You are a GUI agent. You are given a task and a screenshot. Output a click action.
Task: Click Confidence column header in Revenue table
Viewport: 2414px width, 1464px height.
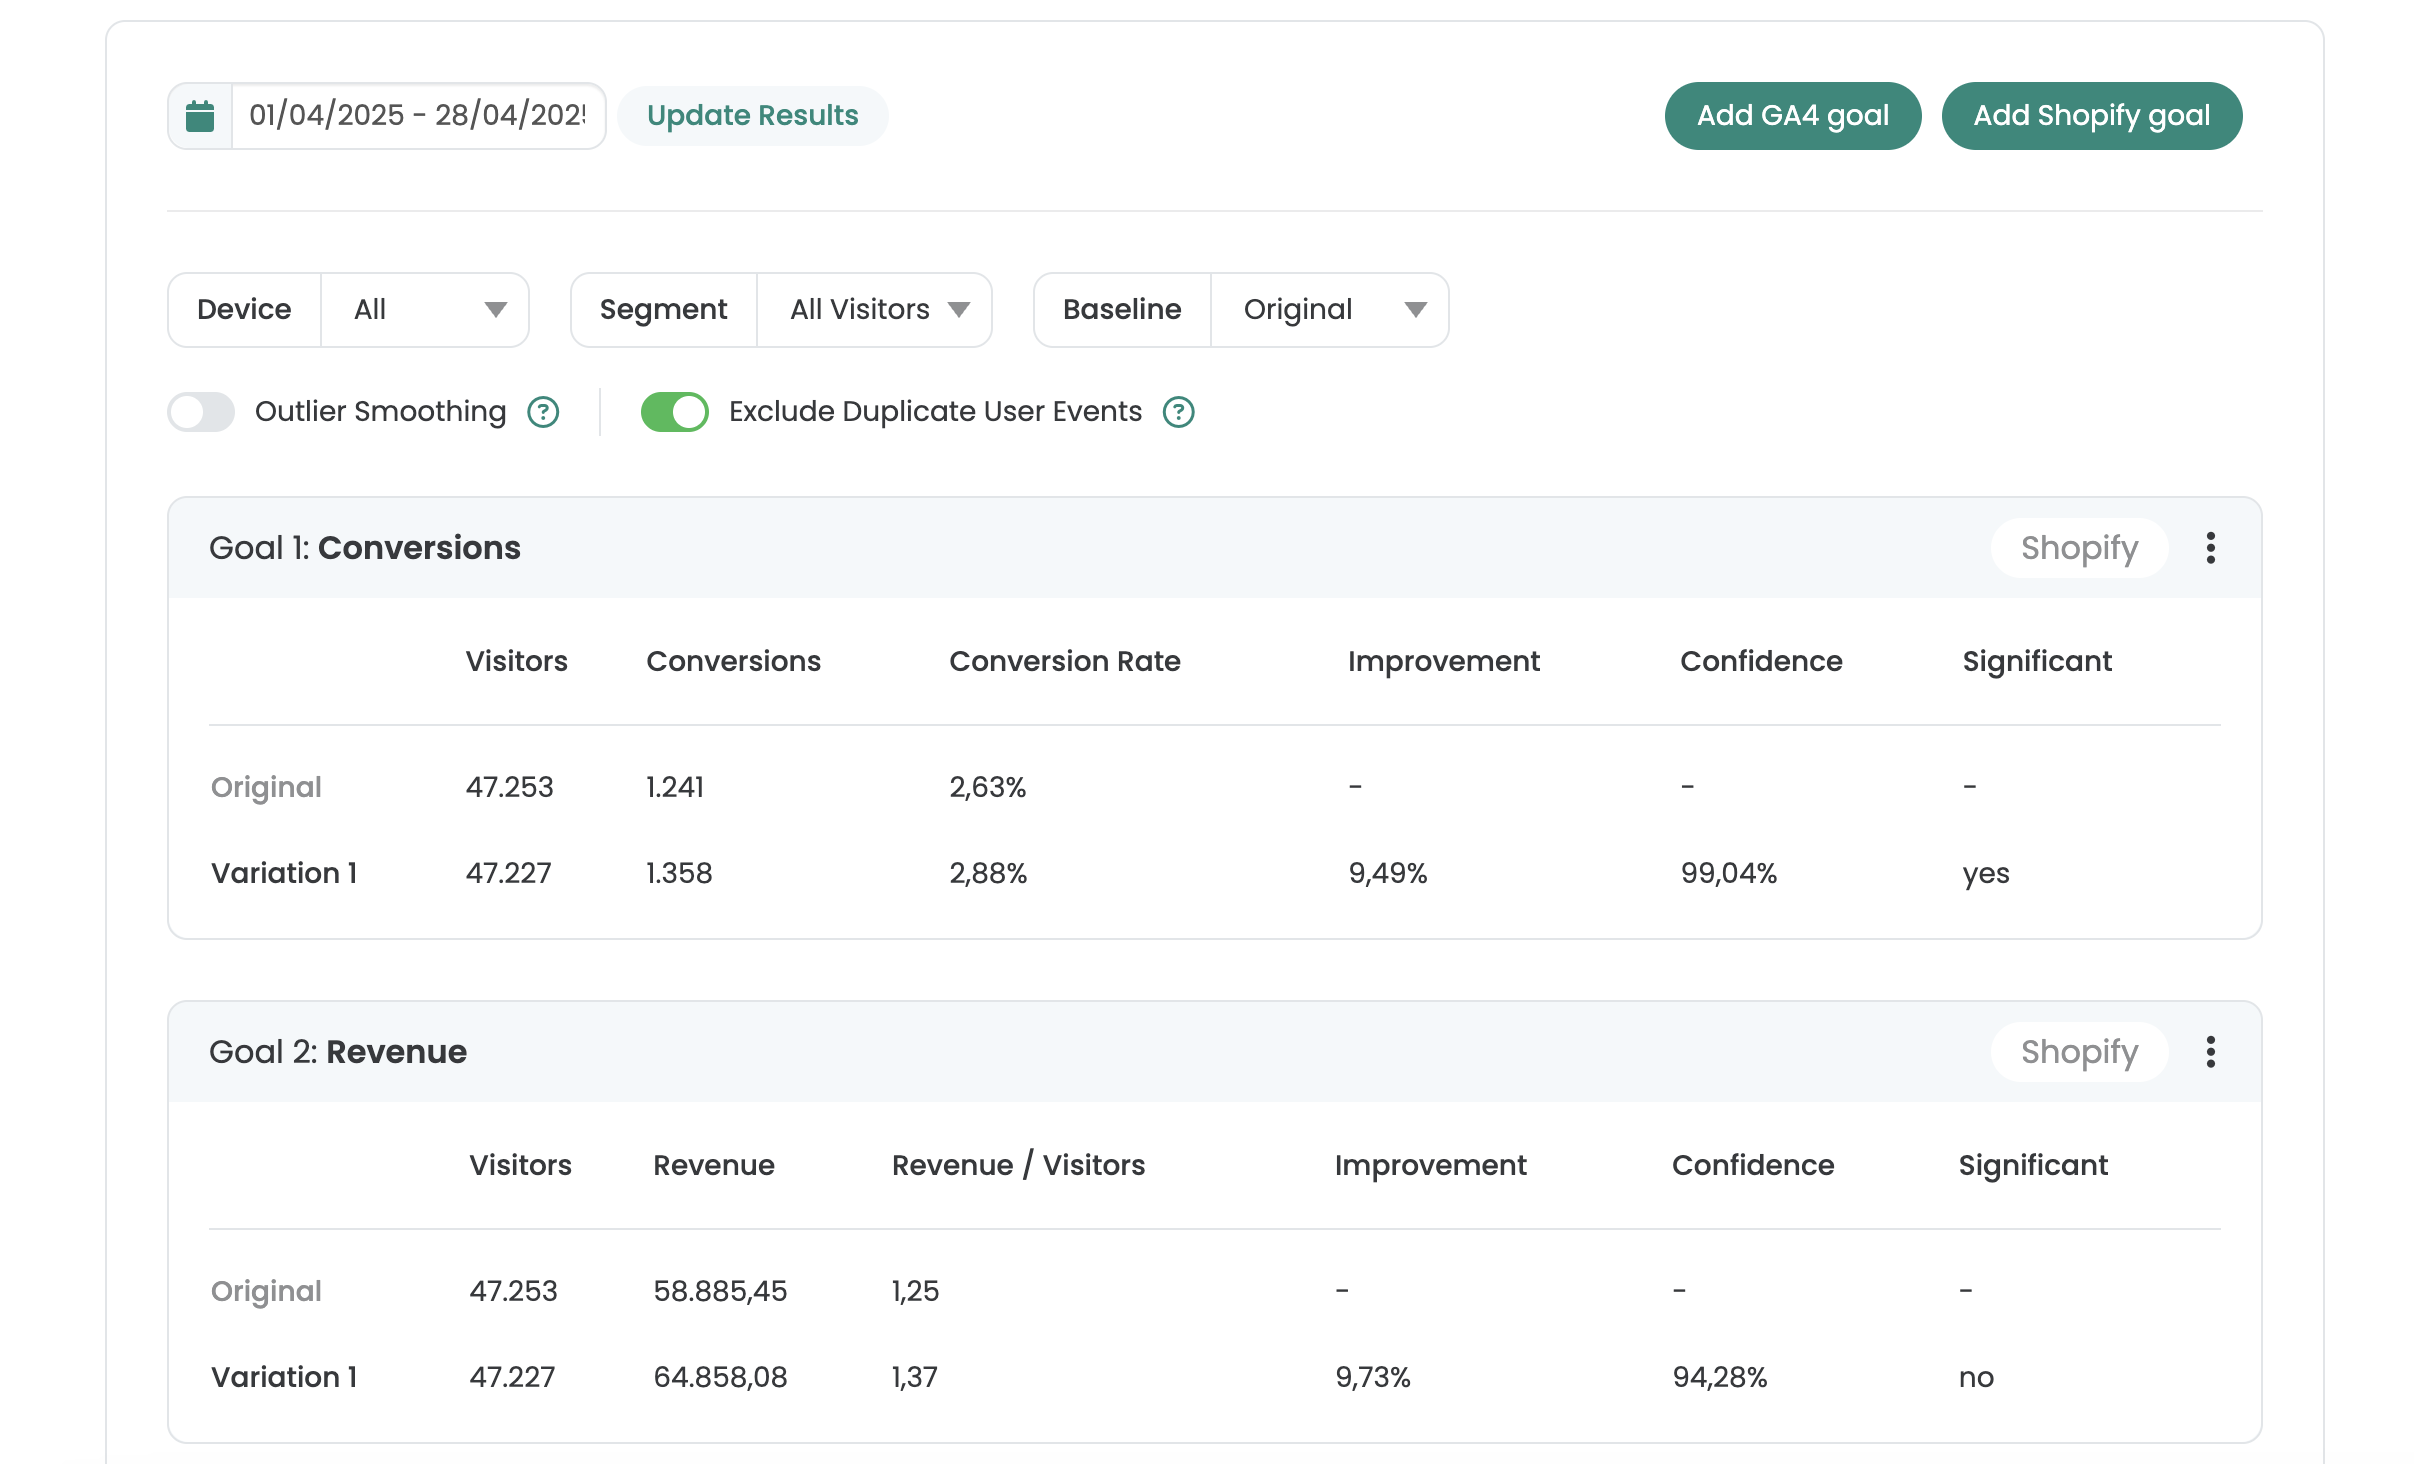[1752, 1165]
